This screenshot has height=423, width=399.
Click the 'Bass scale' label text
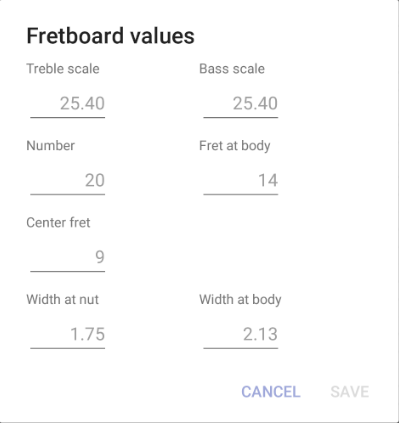[x=232, y=69]
